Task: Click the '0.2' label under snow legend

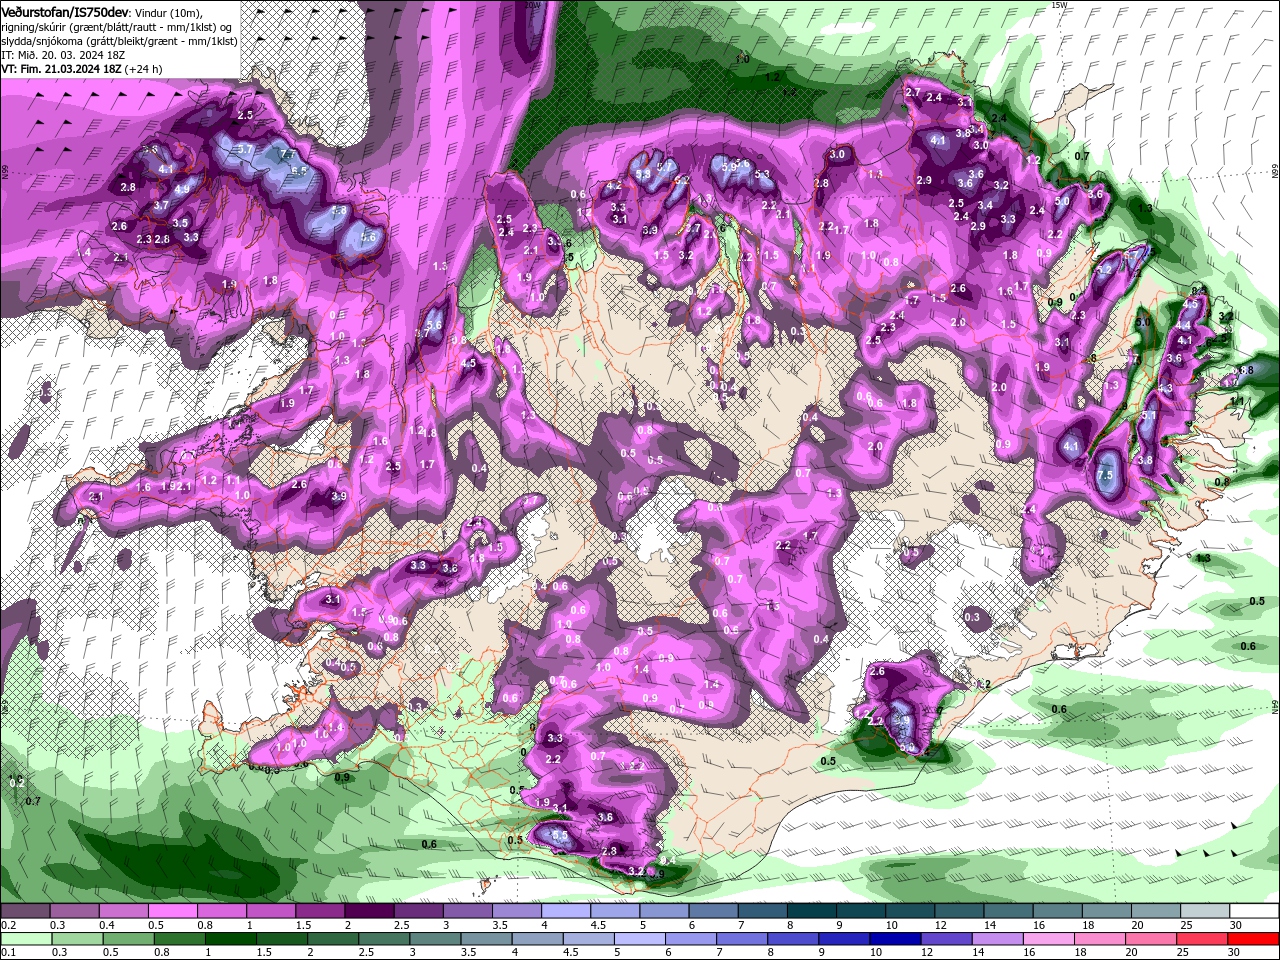Action: coord(8,925)
